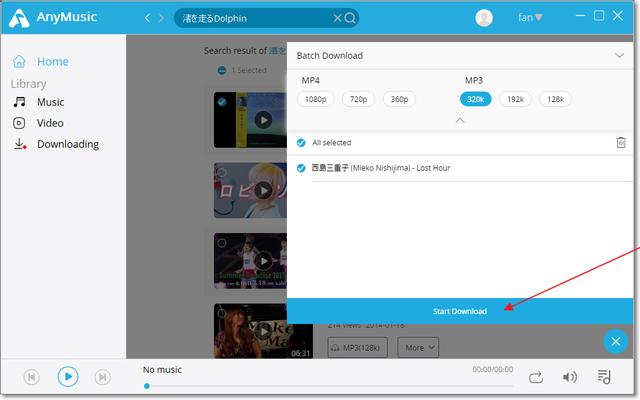Uncheck the All selected checkbox

pyautogui.click(x=301, y=143)
